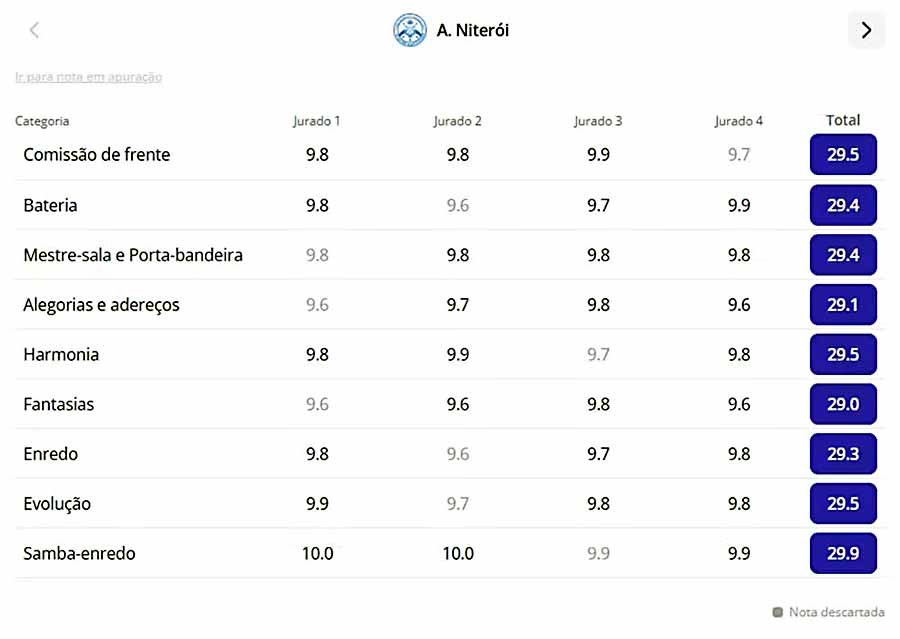Click the Harmonia category label
The width and height of the screenshot is (900, 639).
pos(61,354)
